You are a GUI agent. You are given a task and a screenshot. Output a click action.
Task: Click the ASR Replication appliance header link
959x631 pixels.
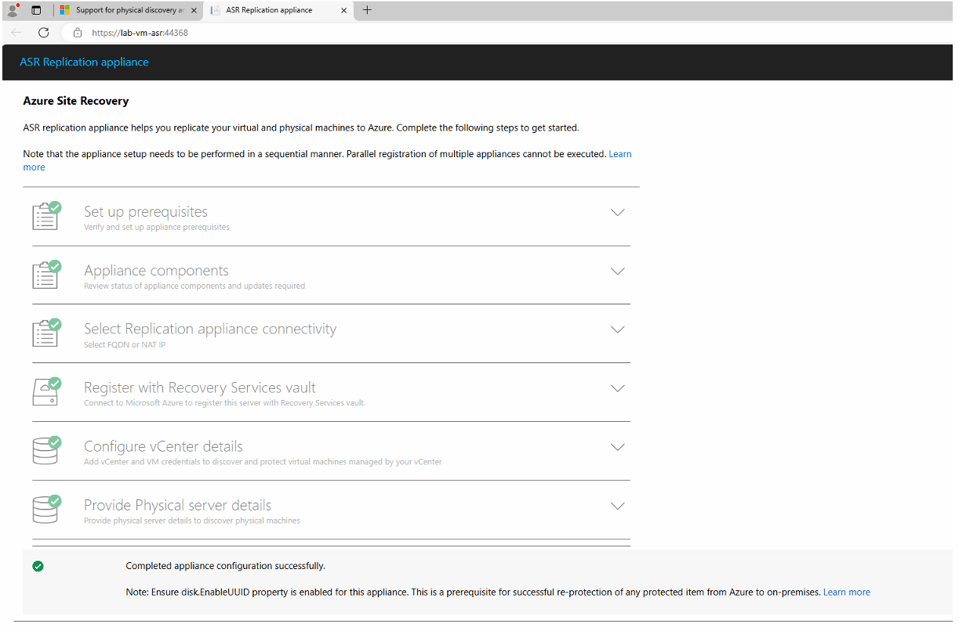[x=84, y=62]
